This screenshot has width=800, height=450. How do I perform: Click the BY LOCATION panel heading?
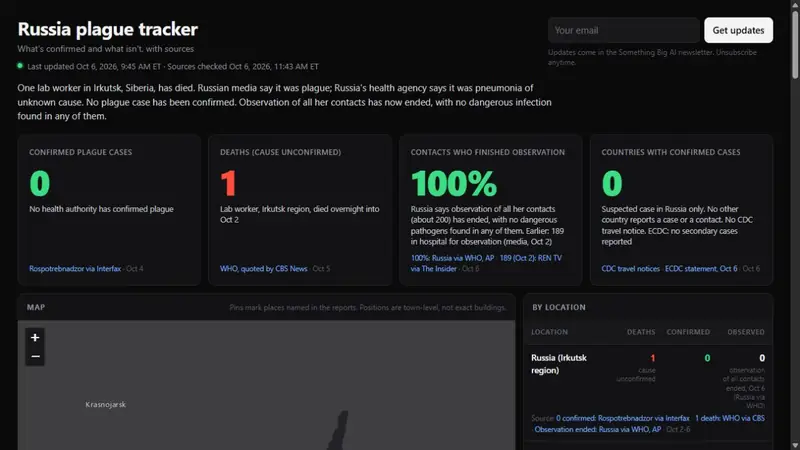(x=559, y=307)
